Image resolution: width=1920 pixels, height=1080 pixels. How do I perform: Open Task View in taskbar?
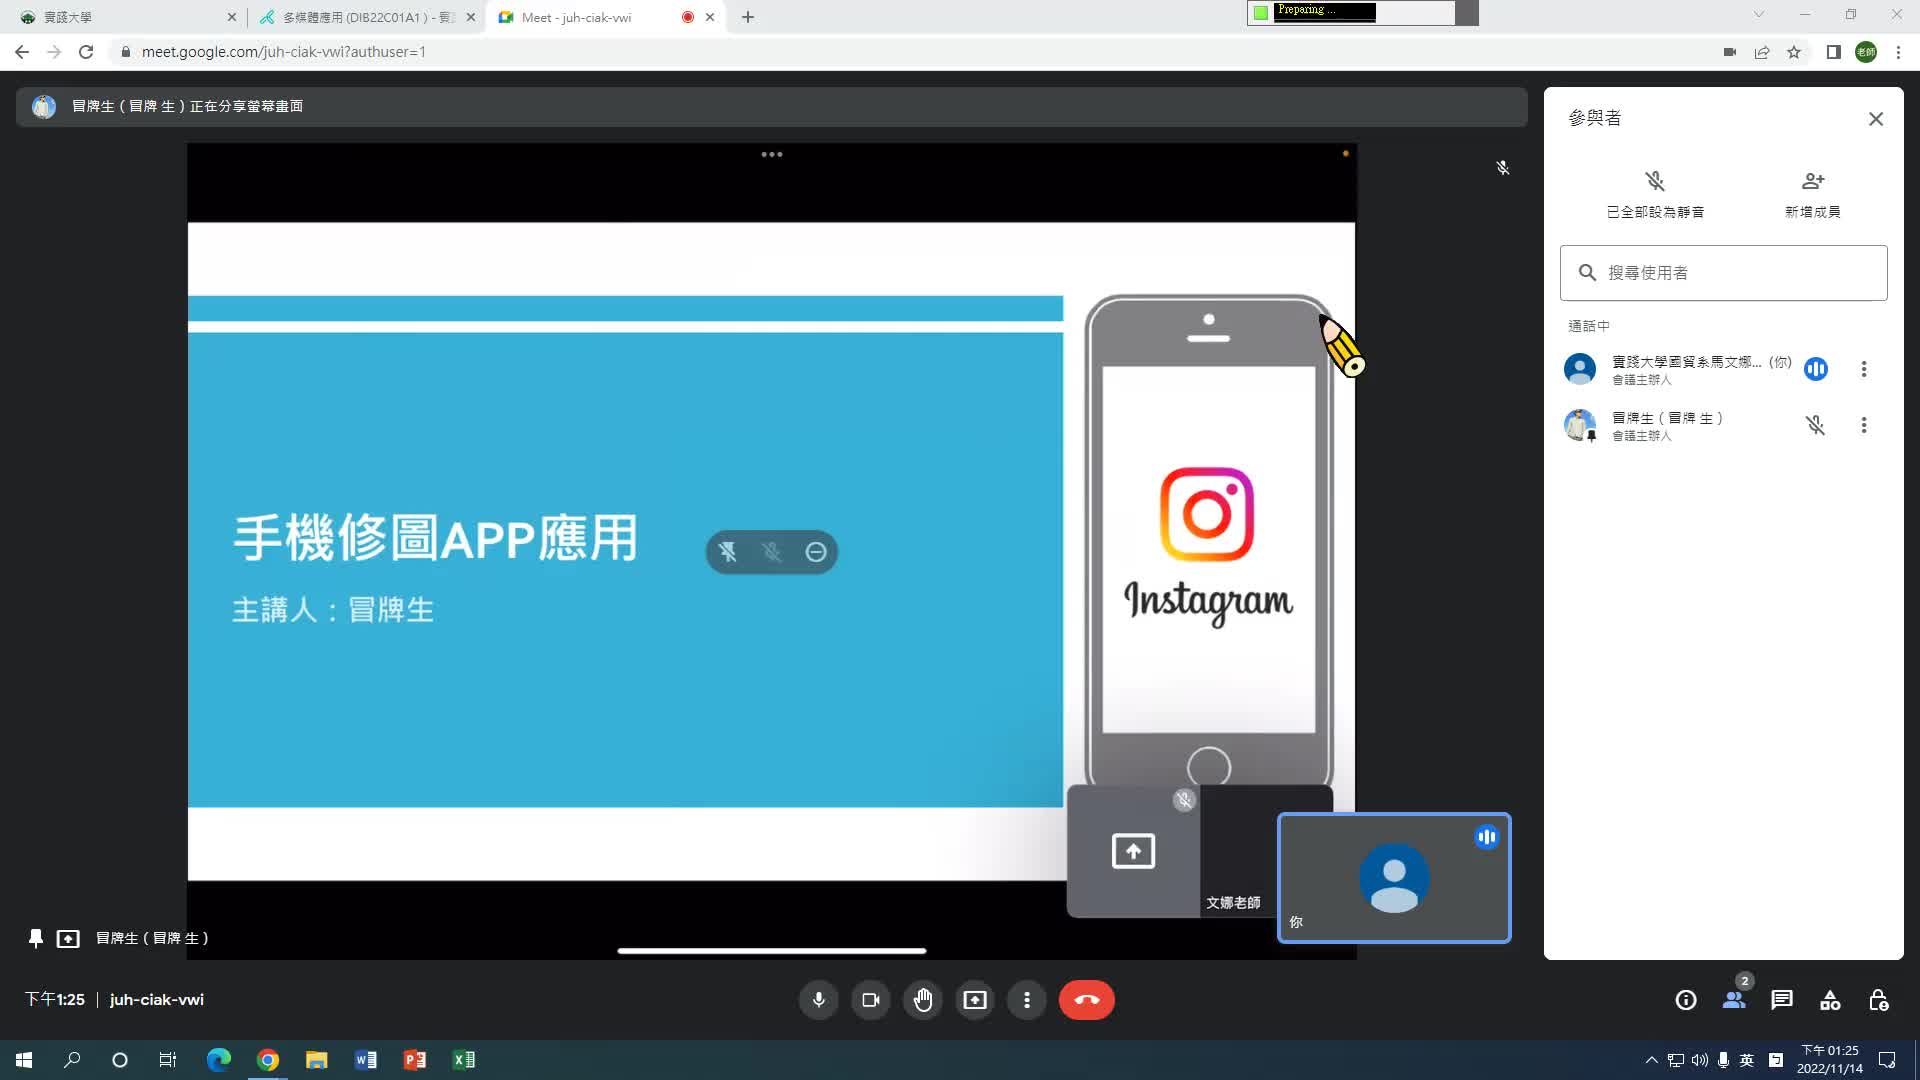click(x=168, y=1060)
